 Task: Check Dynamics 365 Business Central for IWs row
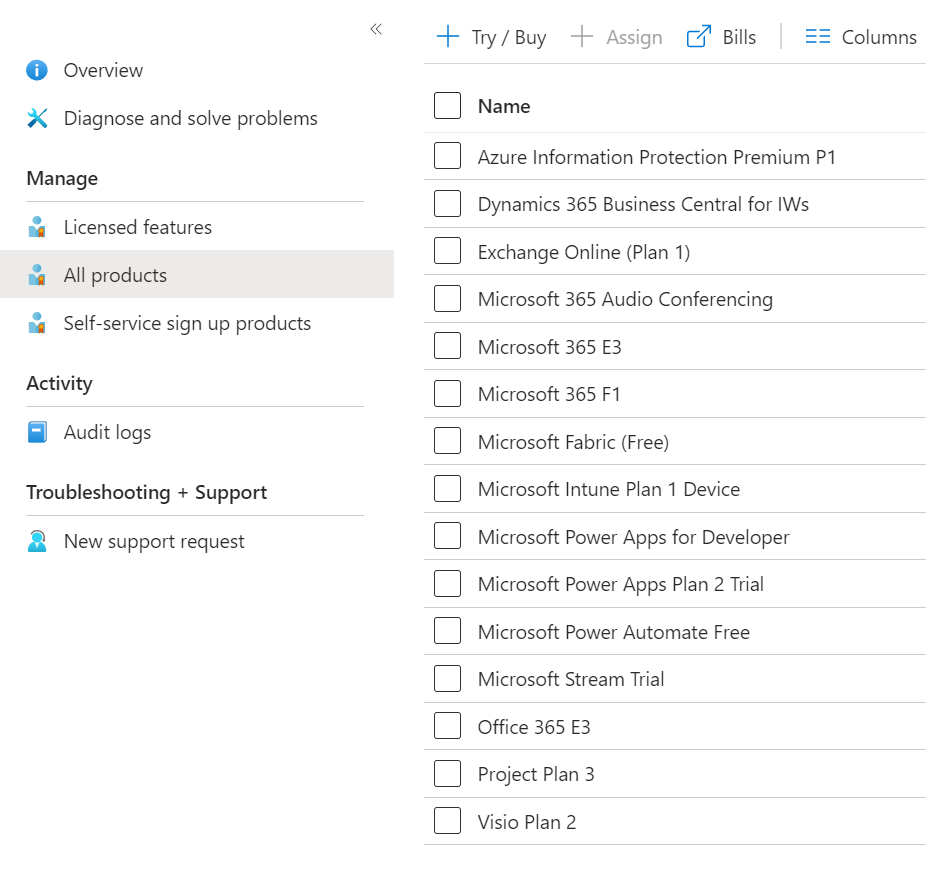pyautogui.click(x=448, y=203)
